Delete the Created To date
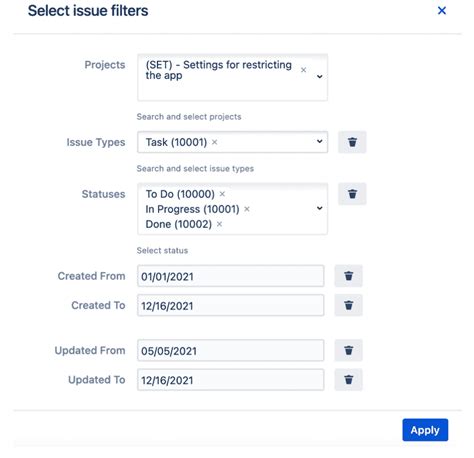Image resolution: width=474 pixels, height=458 pixels. click(348, 305)
